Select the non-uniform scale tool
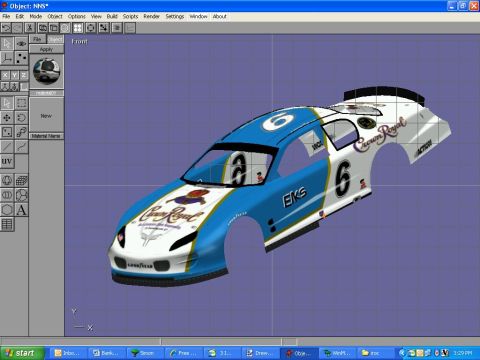The image size is (480, 360). [x=7, y=132]
